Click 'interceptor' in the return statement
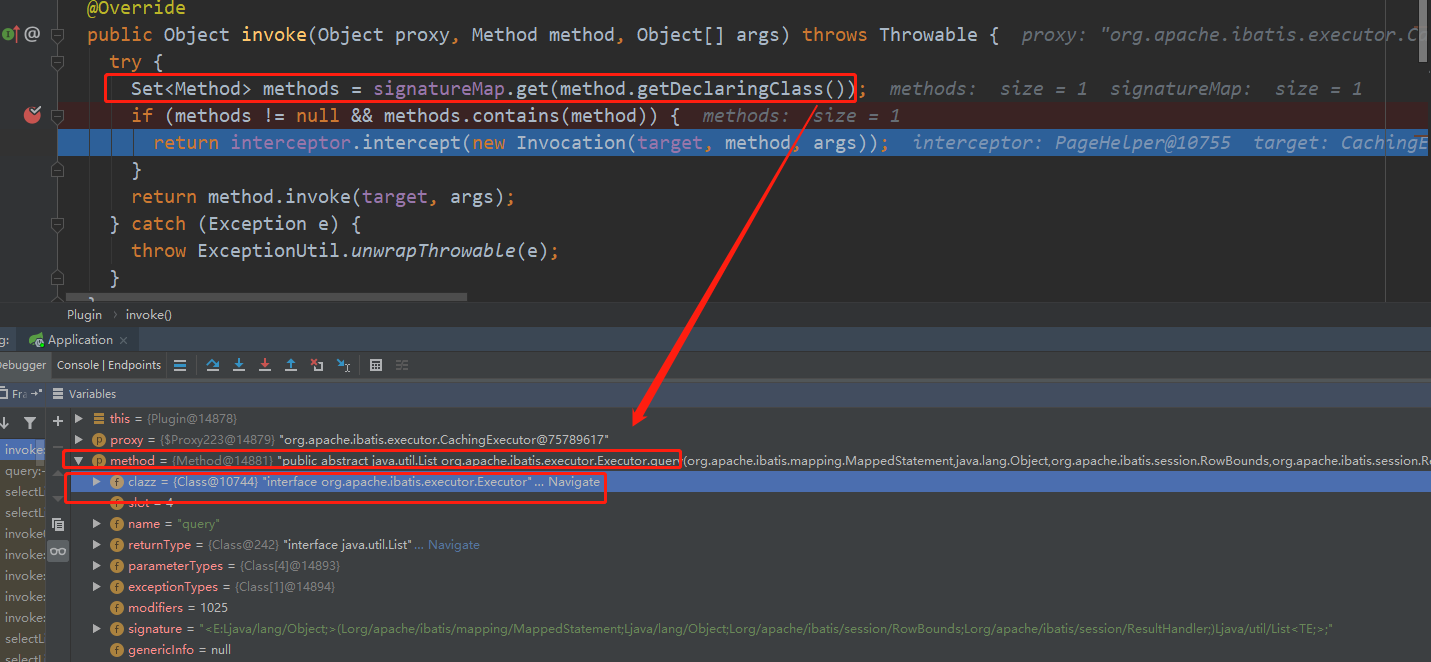The width and height of the screenshot is (1431, 662). [x=291, y=142]
